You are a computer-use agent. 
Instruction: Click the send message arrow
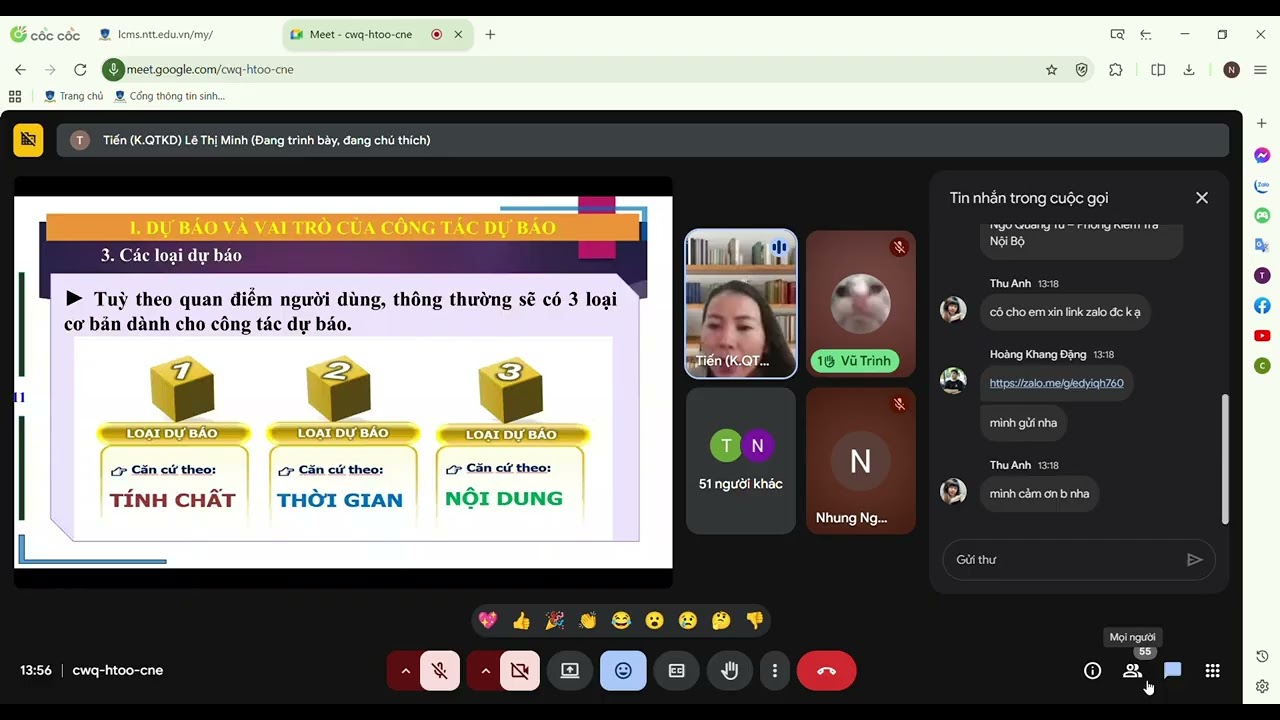(1195, 560)
